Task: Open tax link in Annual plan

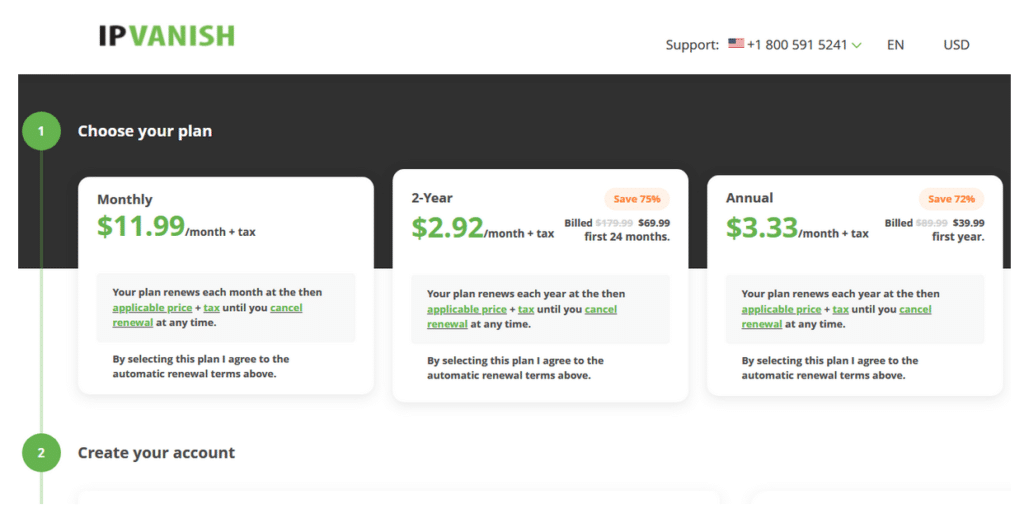Action: pos(840,309)
